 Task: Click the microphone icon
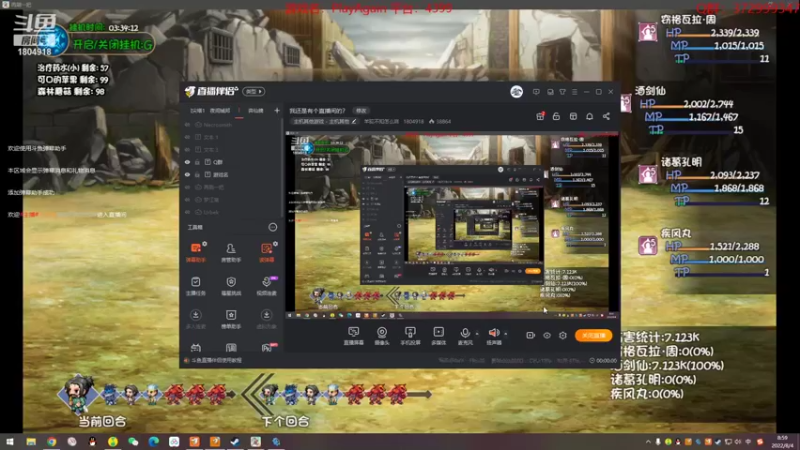click(465, 333)
